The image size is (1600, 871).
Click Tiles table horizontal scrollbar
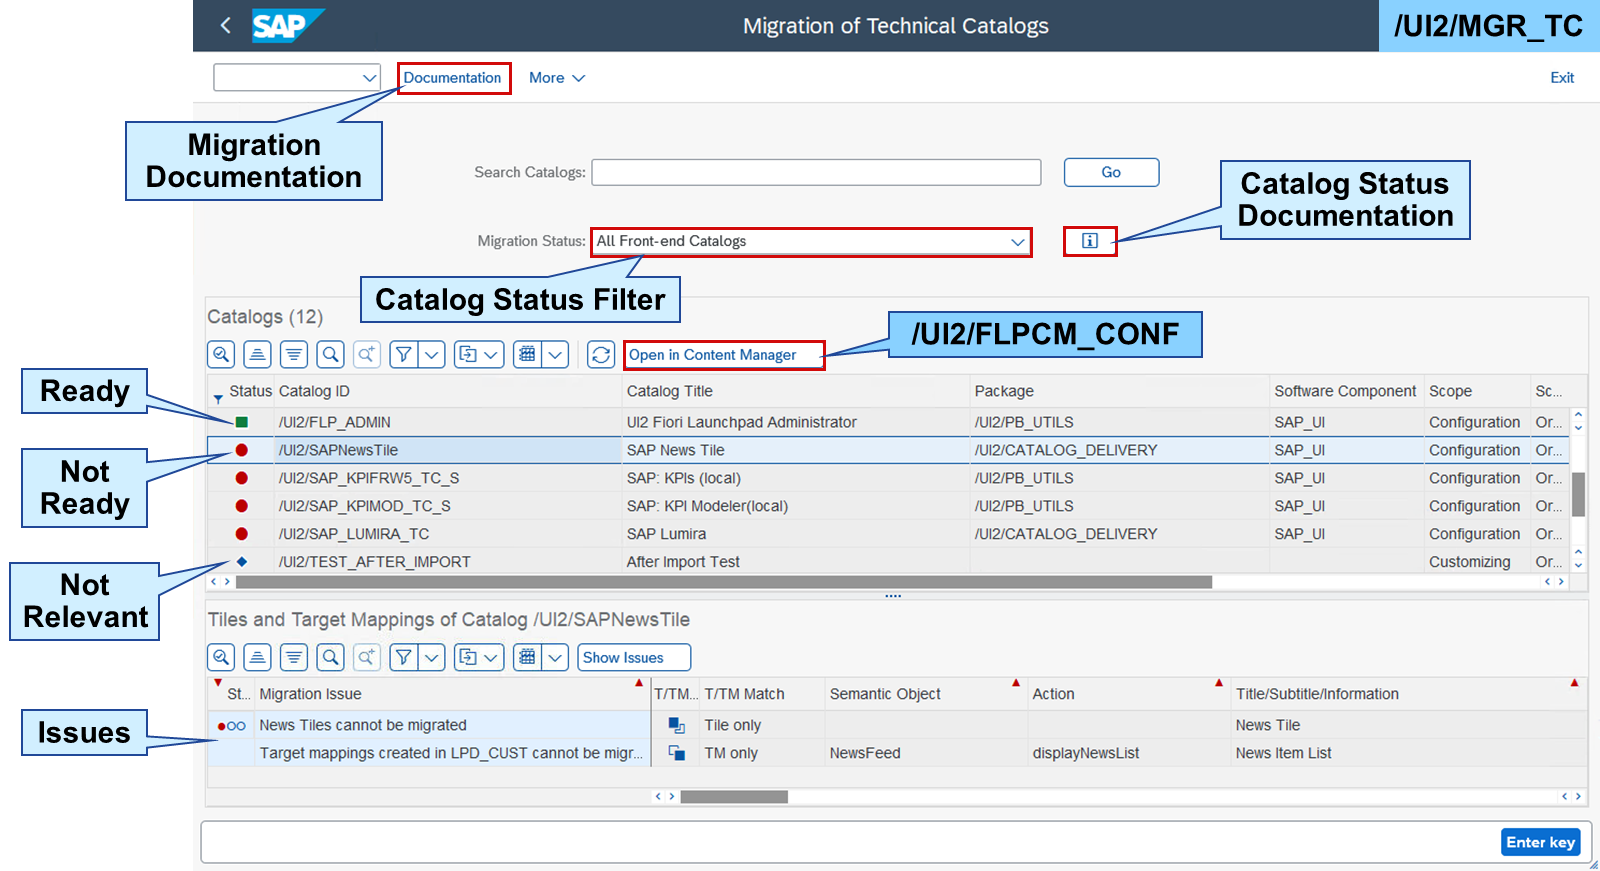click(x=734, y=797)
